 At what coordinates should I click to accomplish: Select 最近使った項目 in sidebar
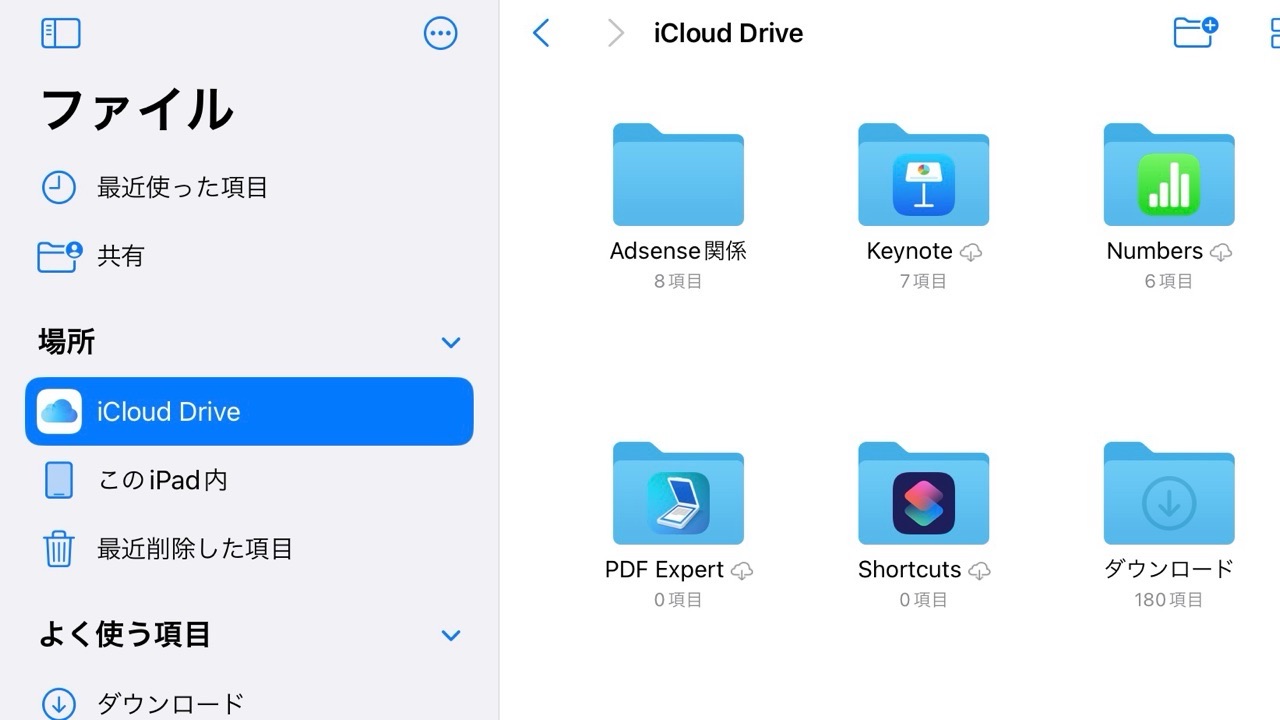(x=182, y=188)
